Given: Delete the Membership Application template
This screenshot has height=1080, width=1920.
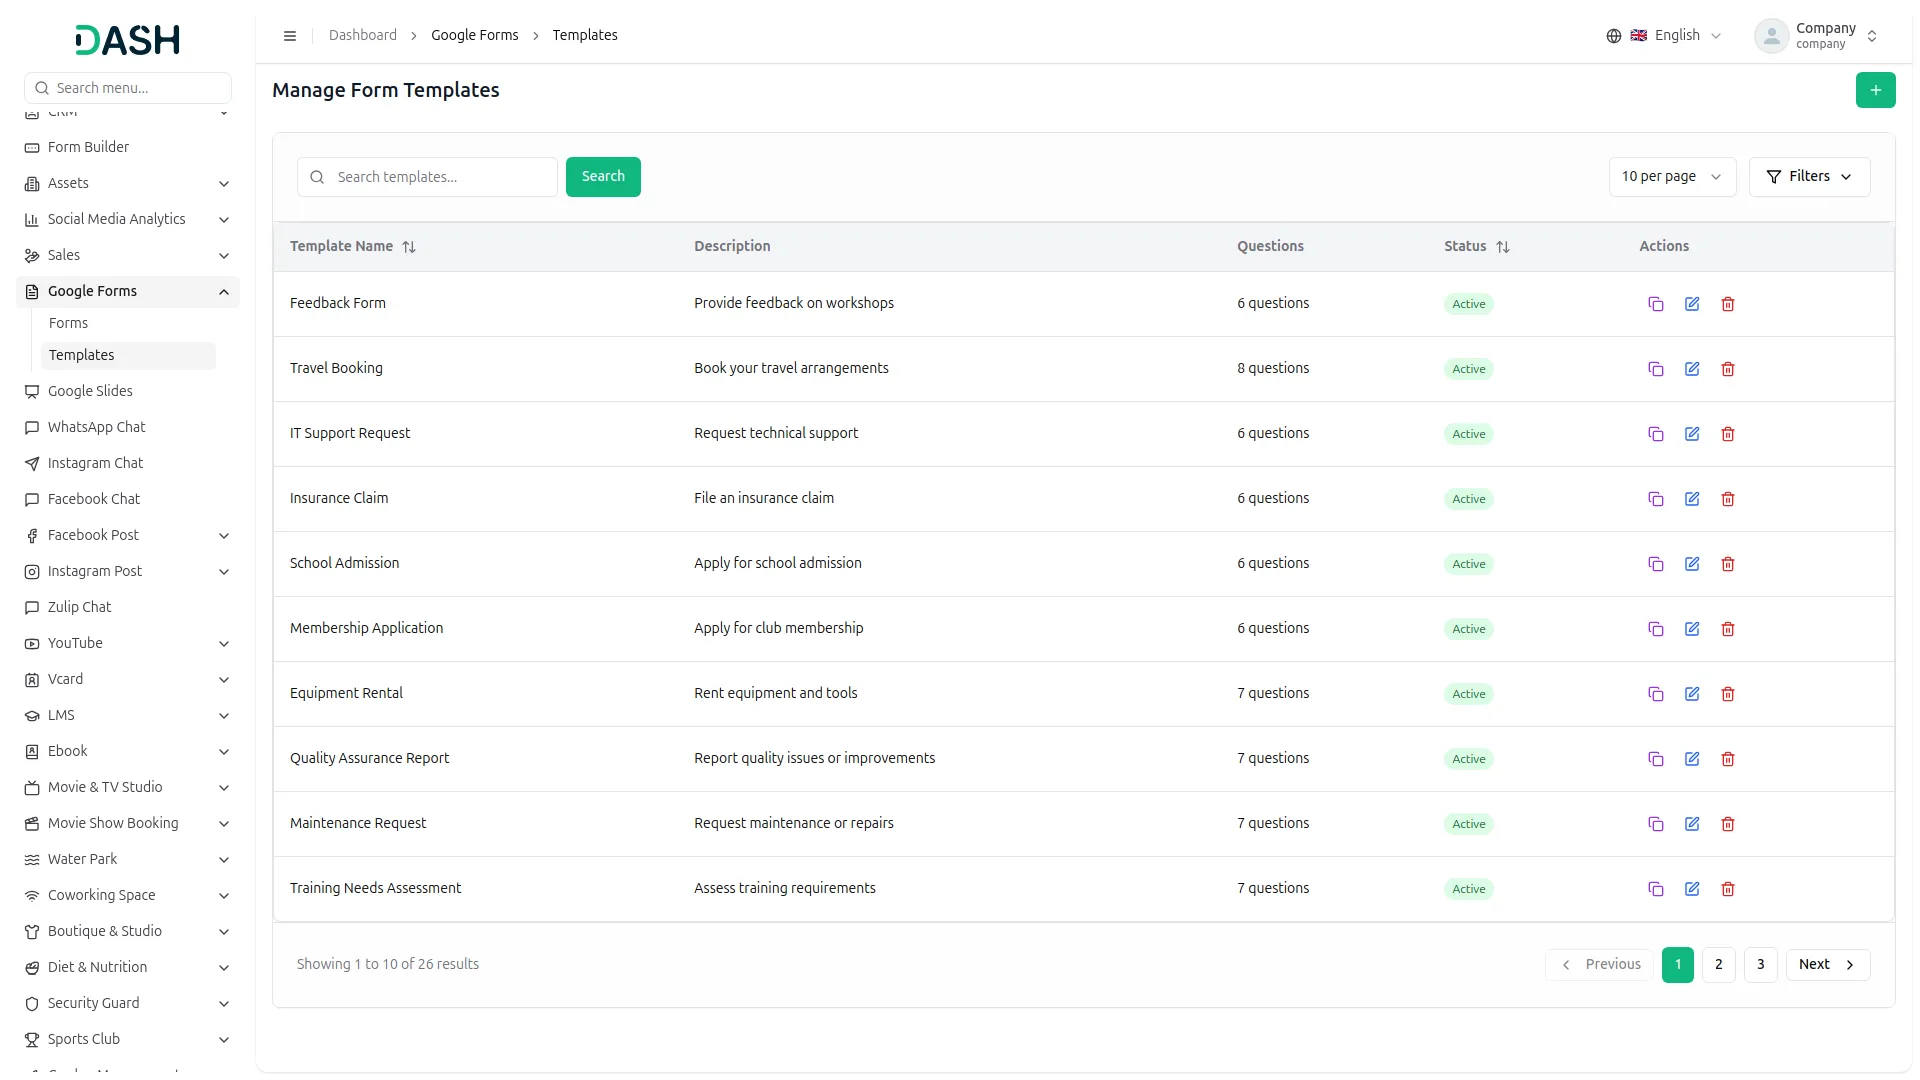Looking at the screenshot, I should pos(1728,629).
